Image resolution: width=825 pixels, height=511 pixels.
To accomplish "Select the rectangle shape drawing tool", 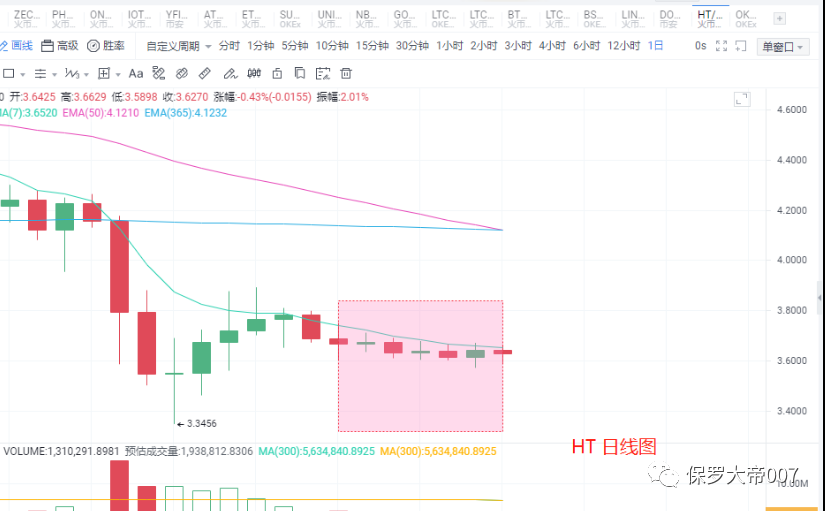I will click(8, 74).
